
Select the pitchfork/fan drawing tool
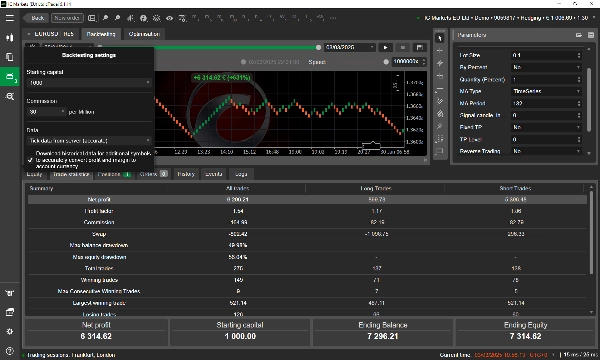(x=440, y=114)
